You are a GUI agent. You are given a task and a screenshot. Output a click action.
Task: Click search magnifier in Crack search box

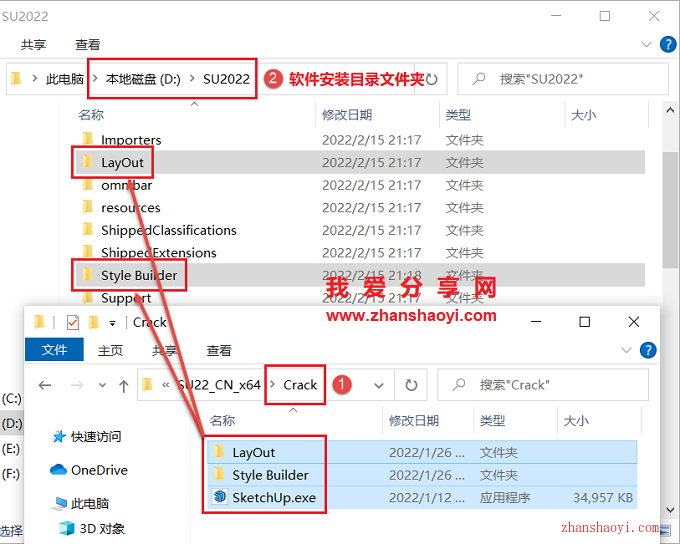click(458, 384)
